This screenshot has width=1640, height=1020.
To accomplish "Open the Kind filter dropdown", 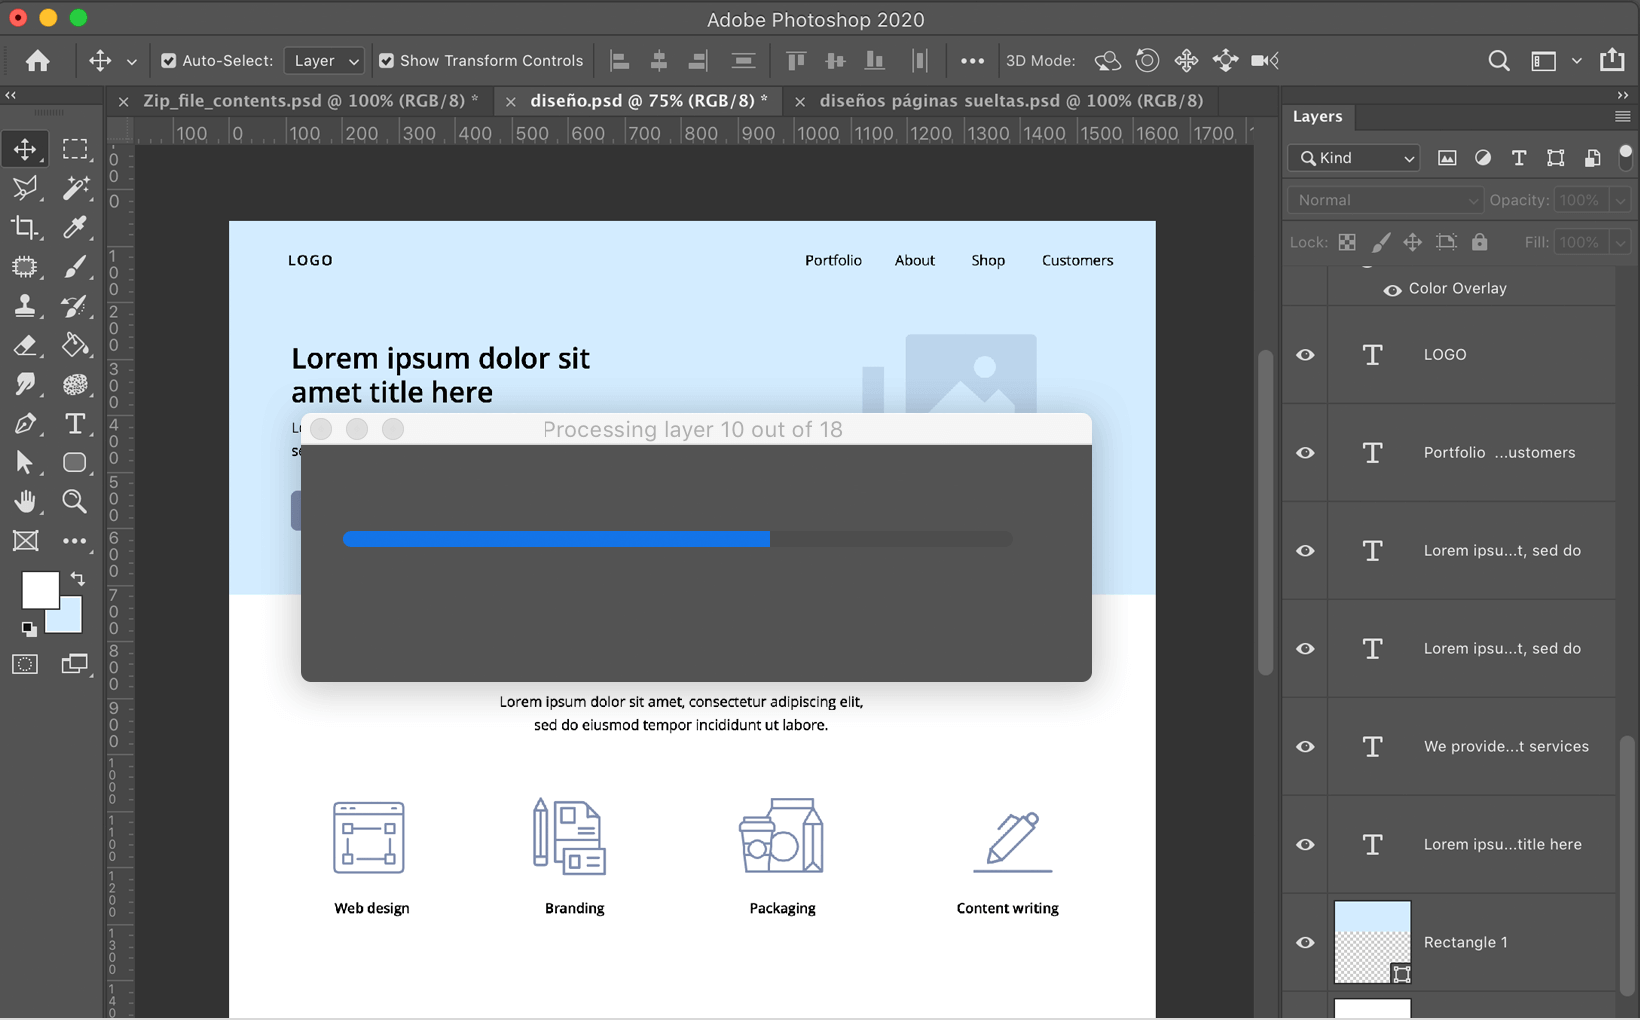I will tap(1355, 158).
